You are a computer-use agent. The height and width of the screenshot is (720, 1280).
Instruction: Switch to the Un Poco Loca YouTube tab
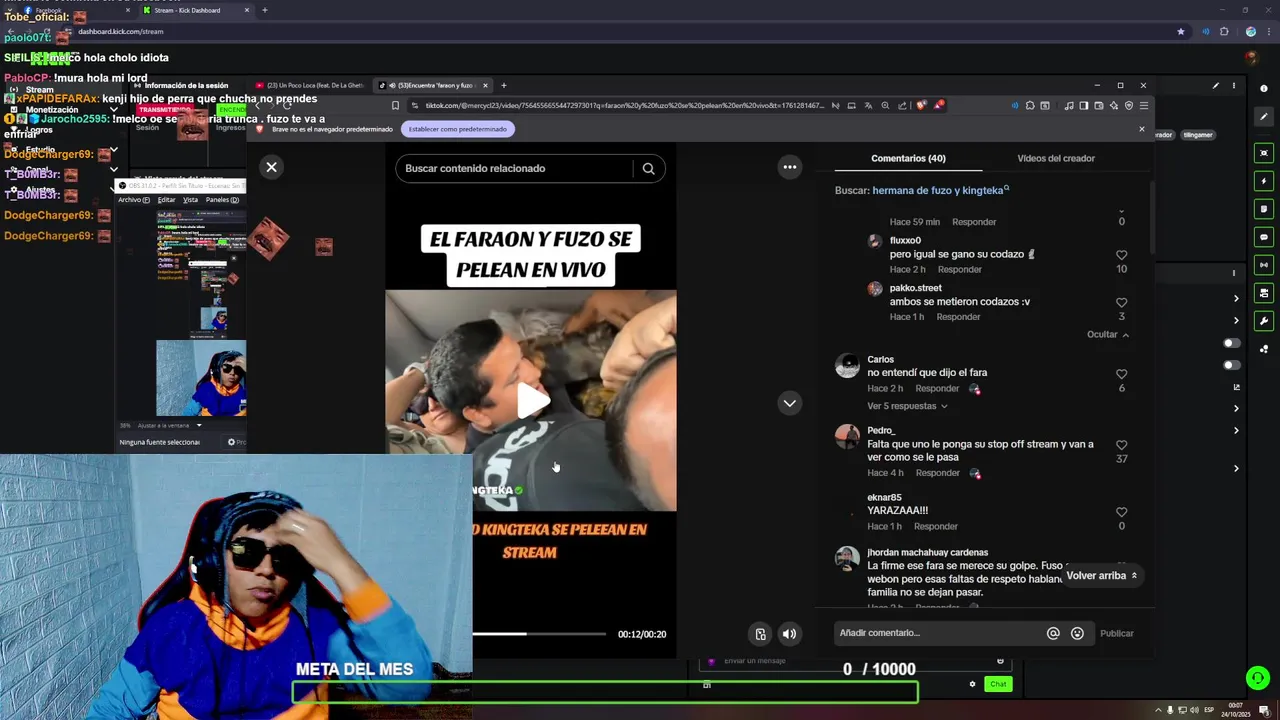310,86
